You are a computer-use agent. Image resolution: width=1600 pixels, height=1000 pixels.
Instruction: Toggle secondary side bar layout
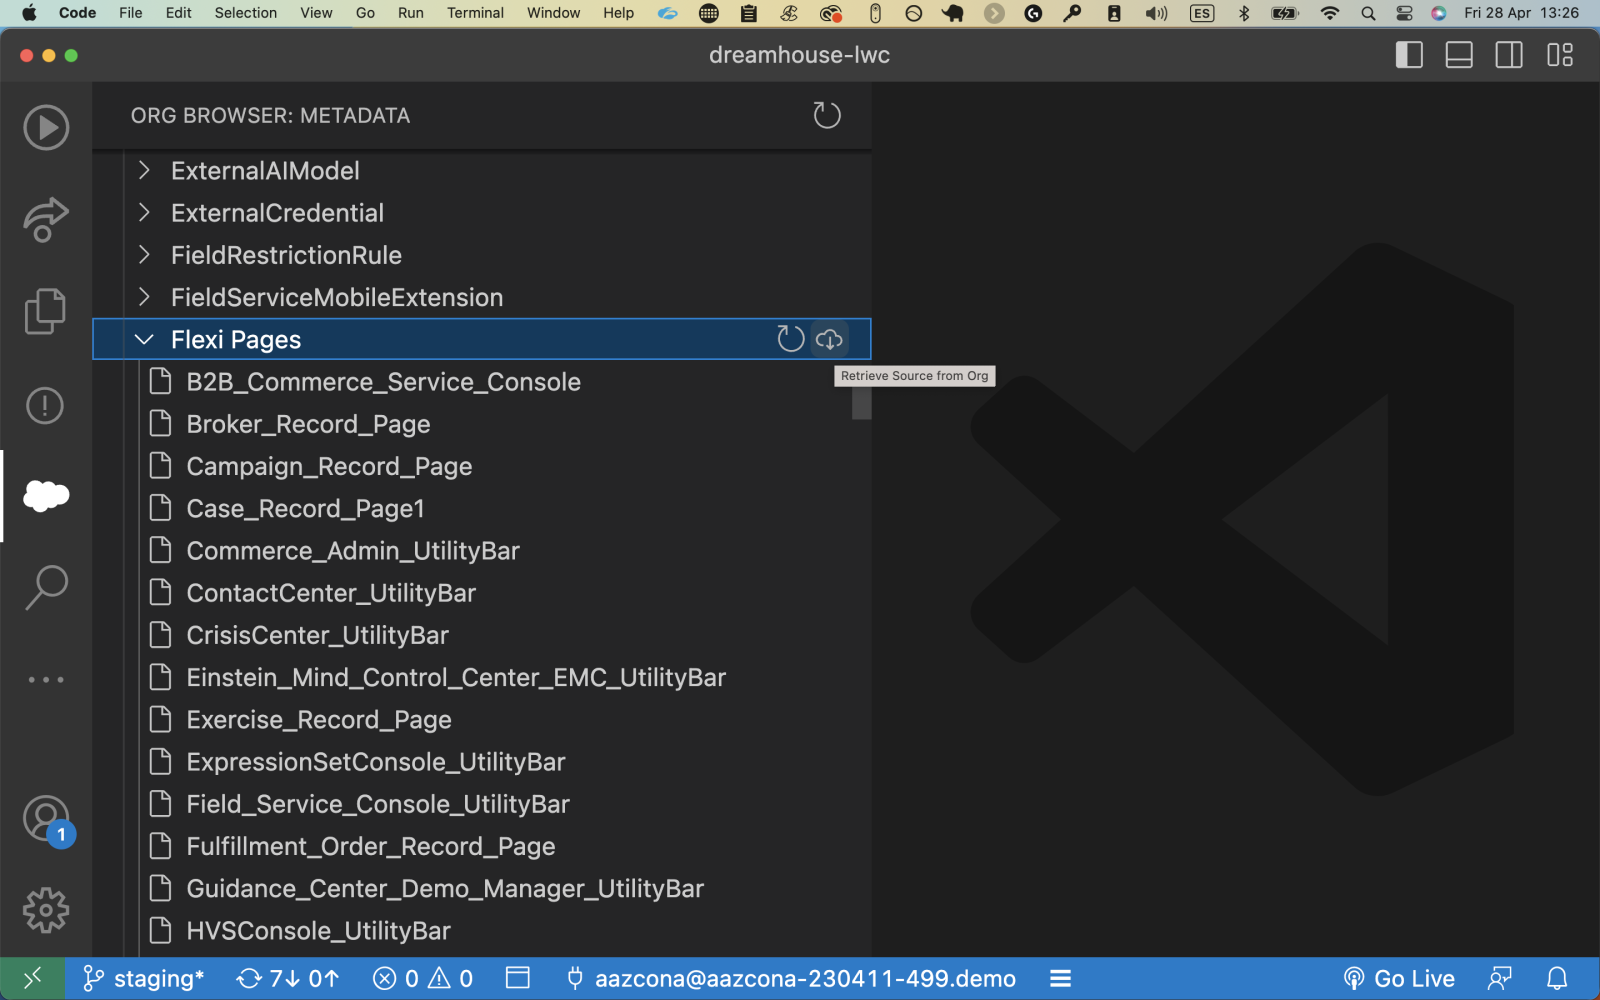tap(1509, 55)
